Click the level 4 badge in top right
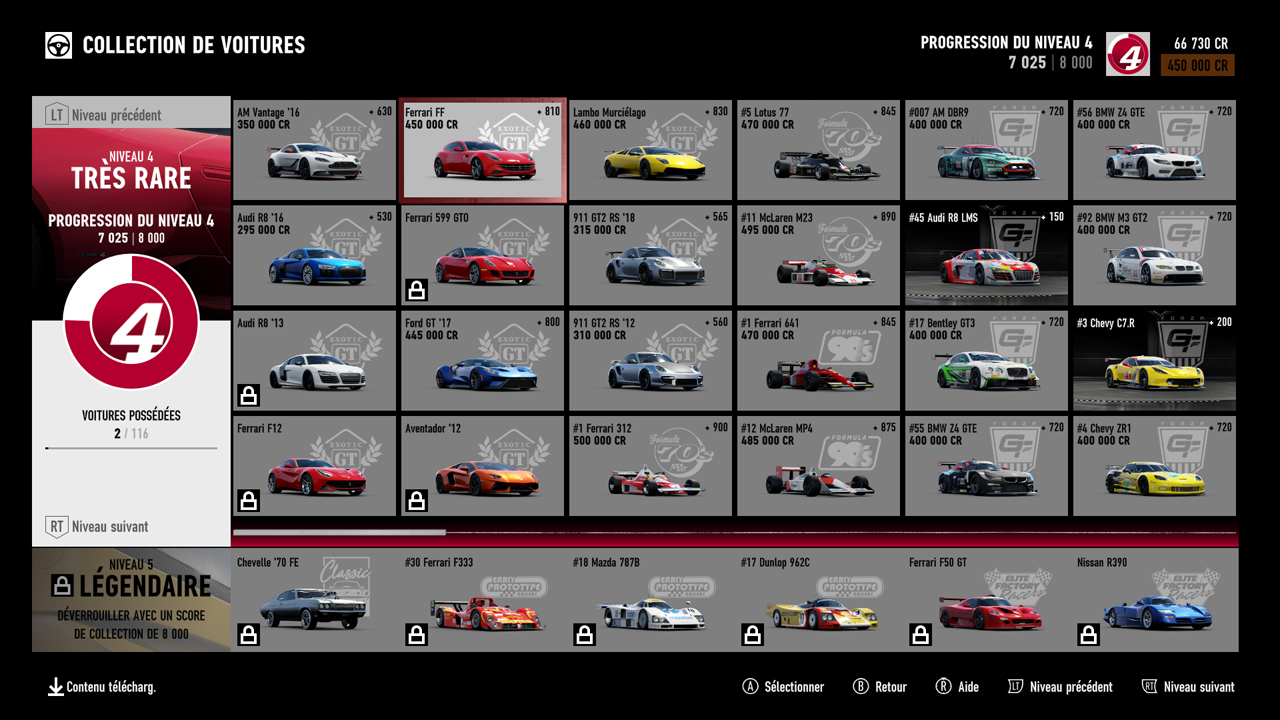Screen dimensions: 1280x720 pyautogui.click(x=1127, y=54)
